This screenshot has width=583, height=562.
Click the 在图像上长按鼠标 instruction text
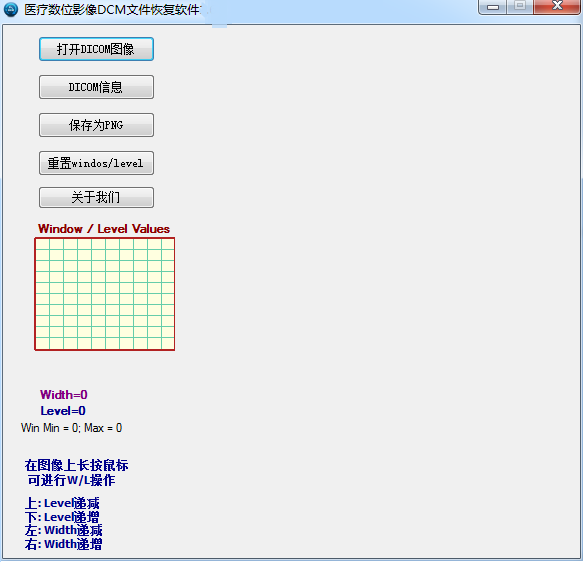pos(77,465)
